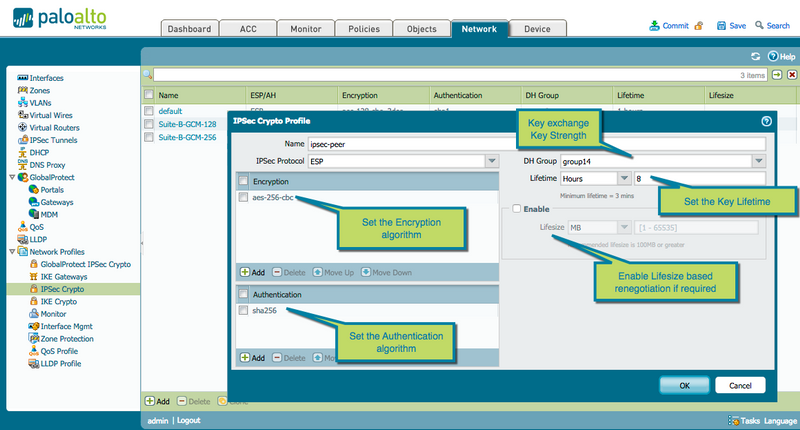Click the QoS icon
The height and width of the screenshot is (430, 800).
click(22, 226)
